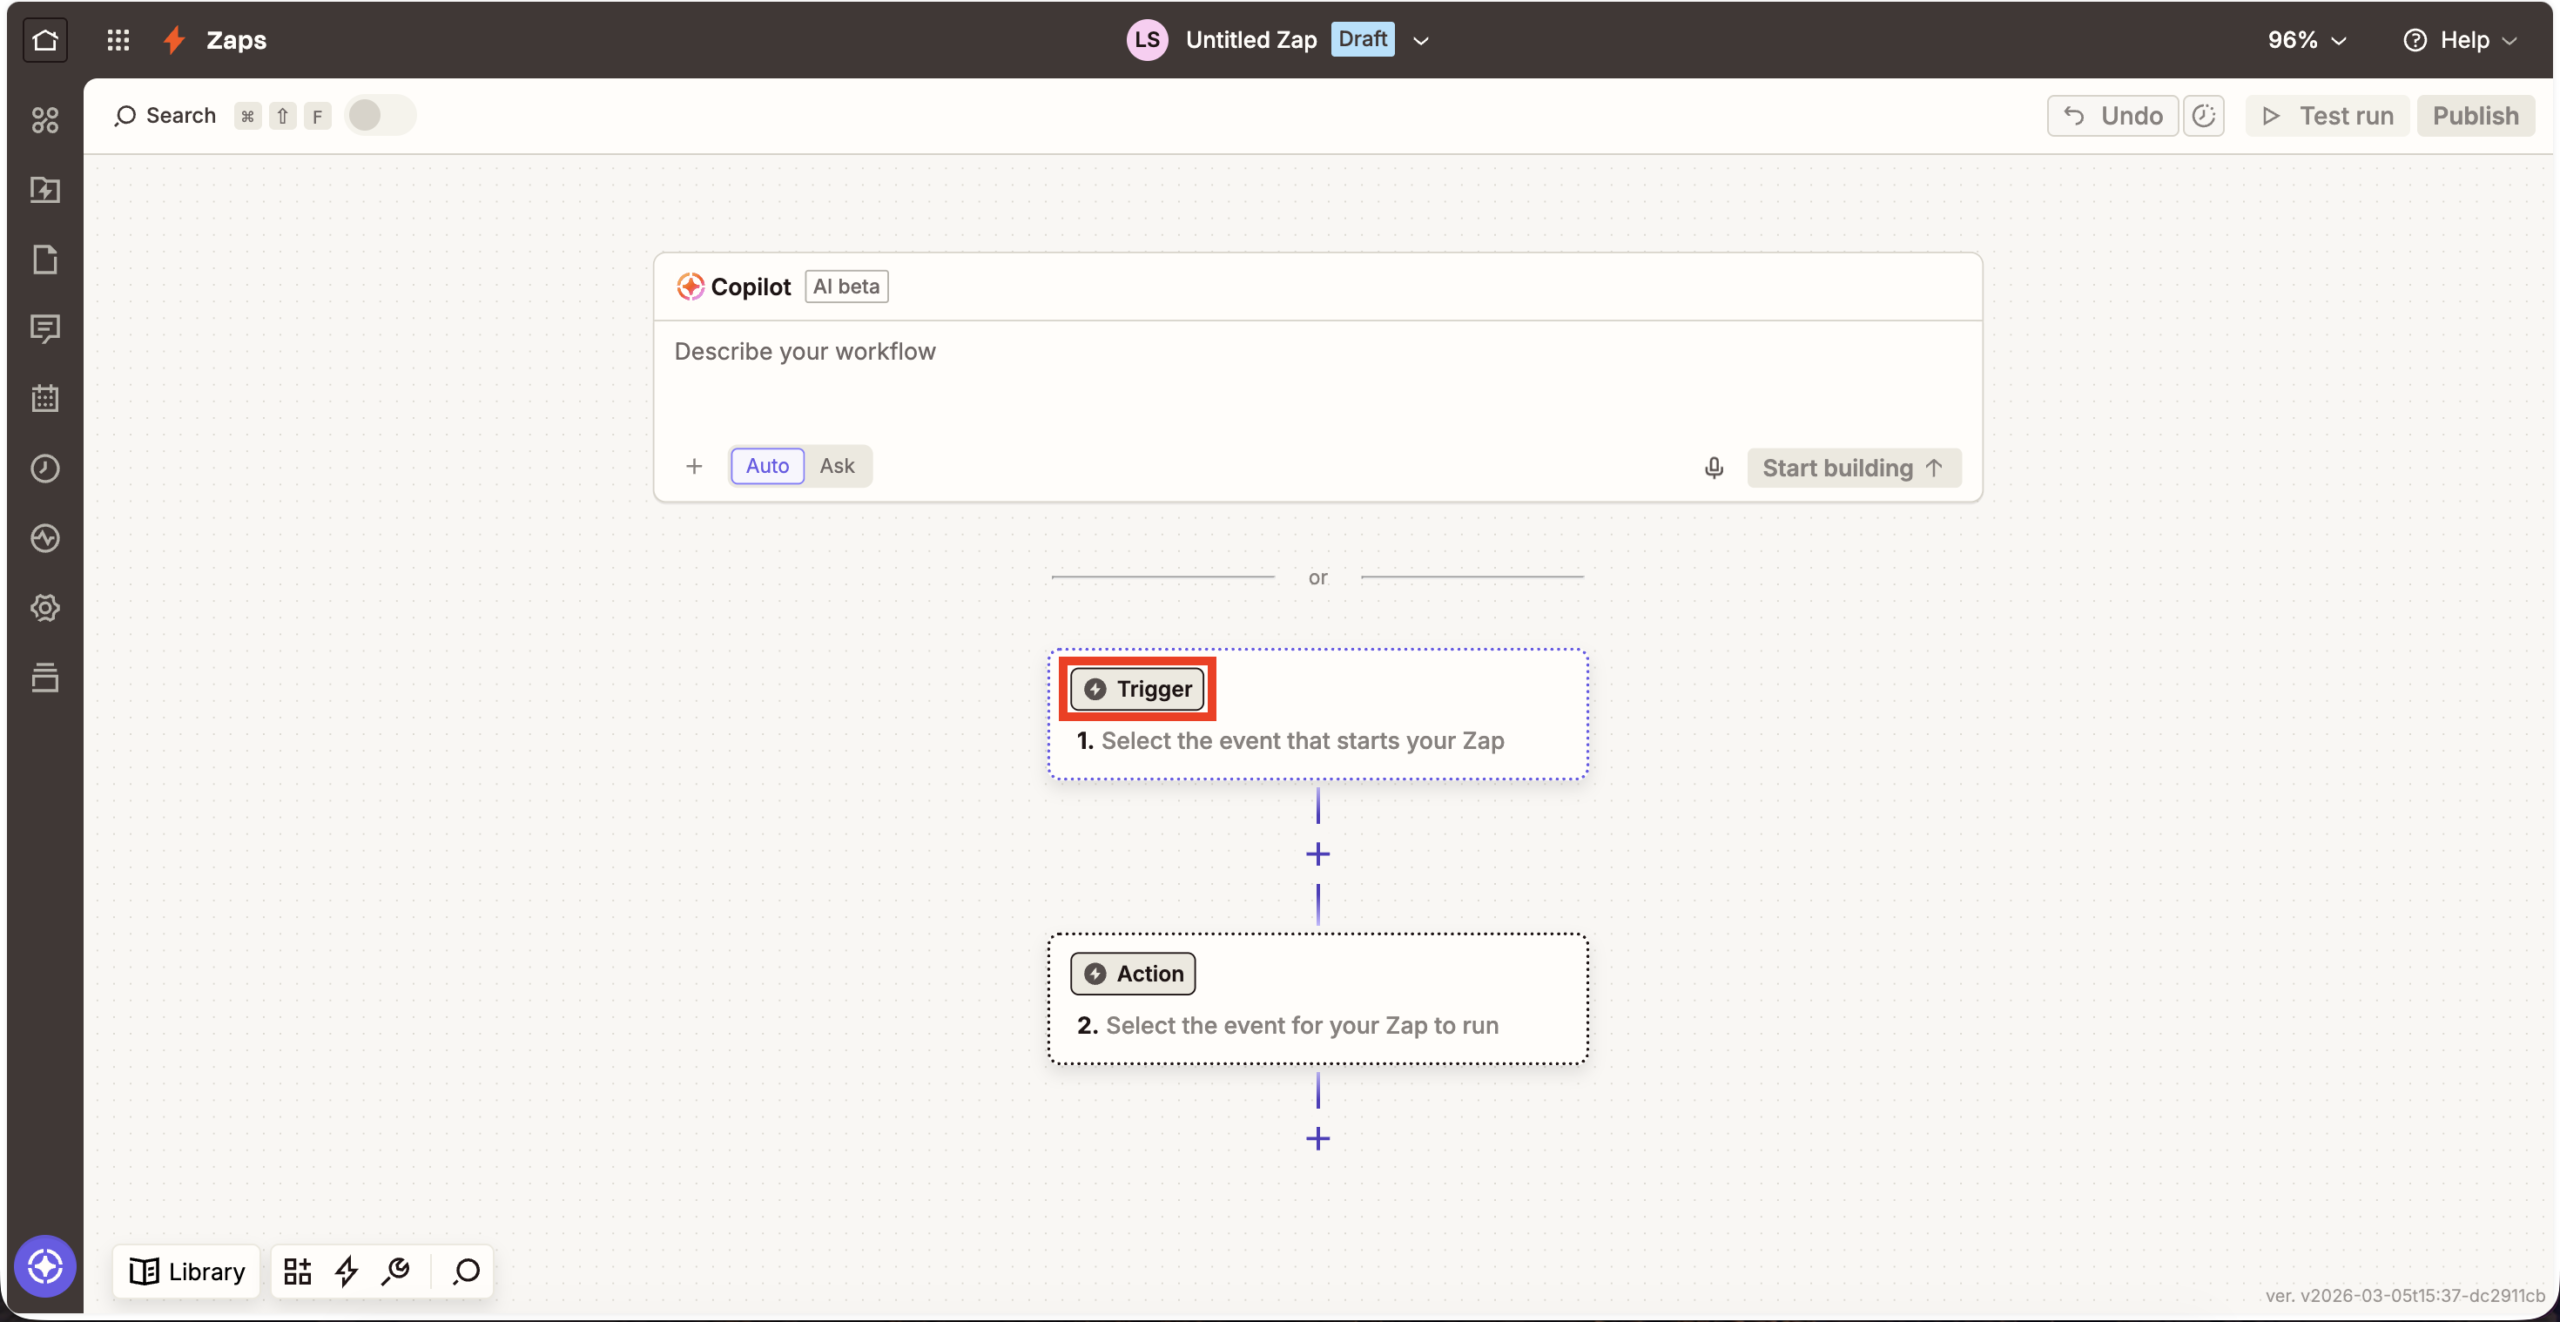
Task: Open the 96% zoom dropdown
Action: pos(2306,40)
